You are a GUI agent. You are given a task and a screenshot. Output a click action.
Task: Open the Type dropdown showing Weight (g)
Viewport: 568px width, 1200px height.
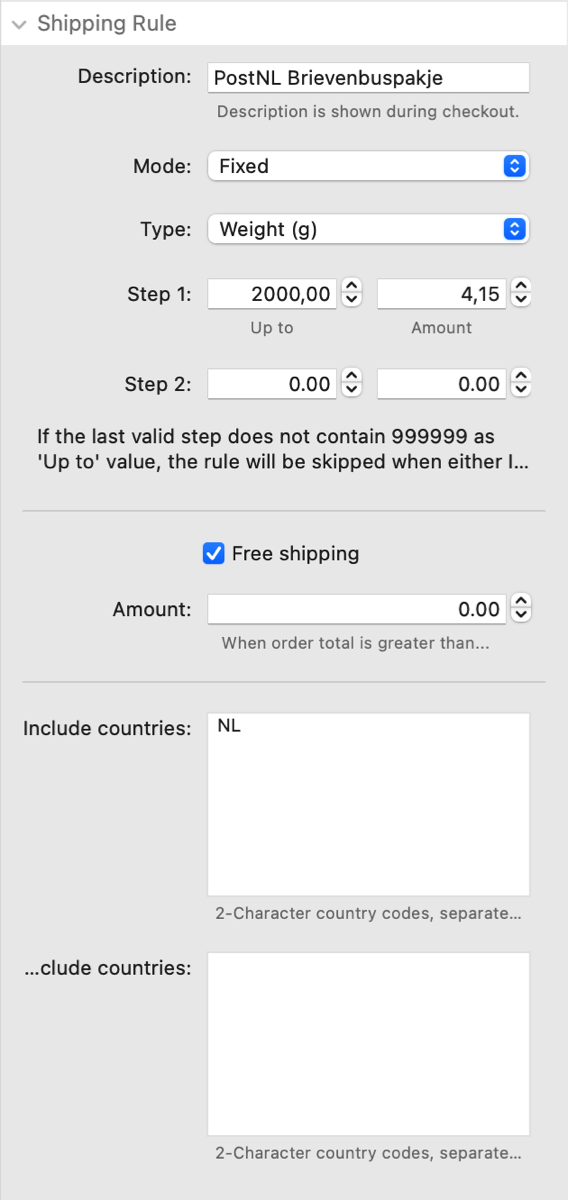368,229
